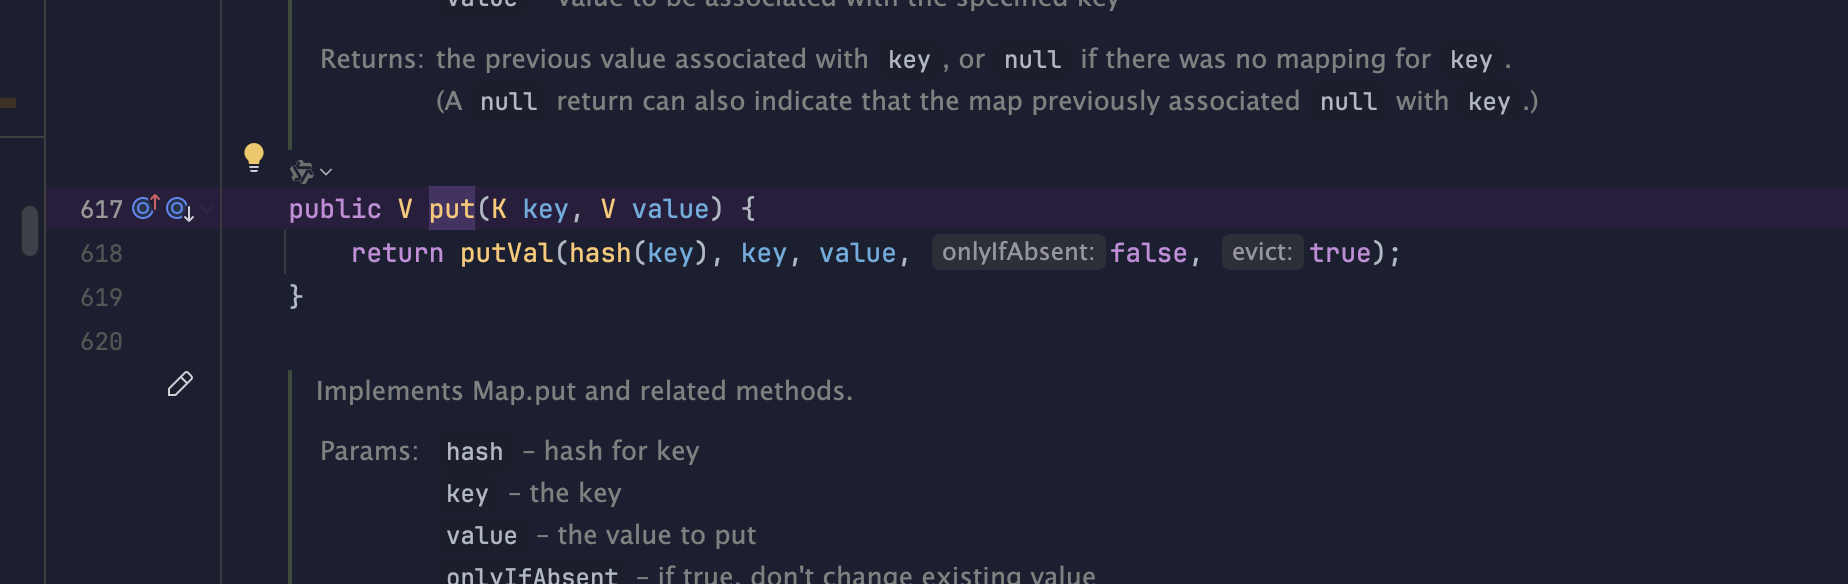Go to implemented method via up-arrow gutter icon

[146, 207]
